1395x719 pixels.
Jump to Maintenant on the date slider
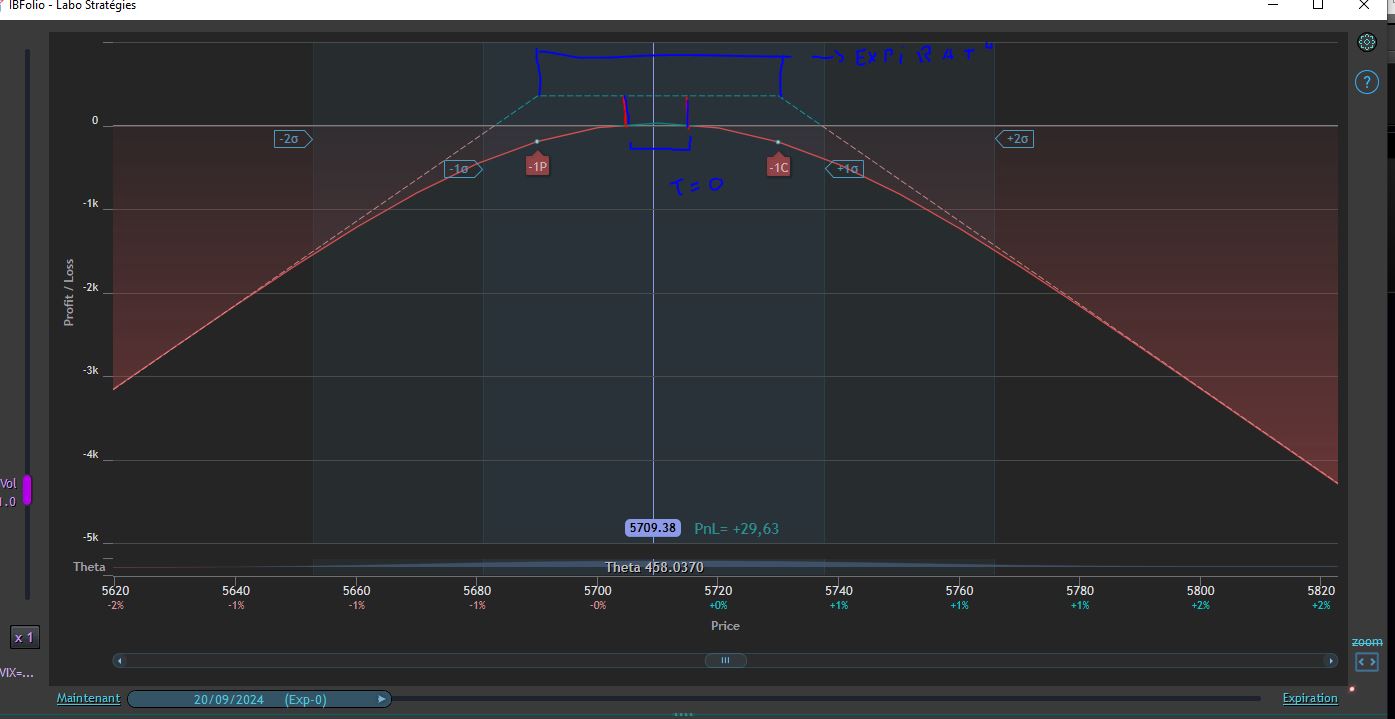(88, 698)
